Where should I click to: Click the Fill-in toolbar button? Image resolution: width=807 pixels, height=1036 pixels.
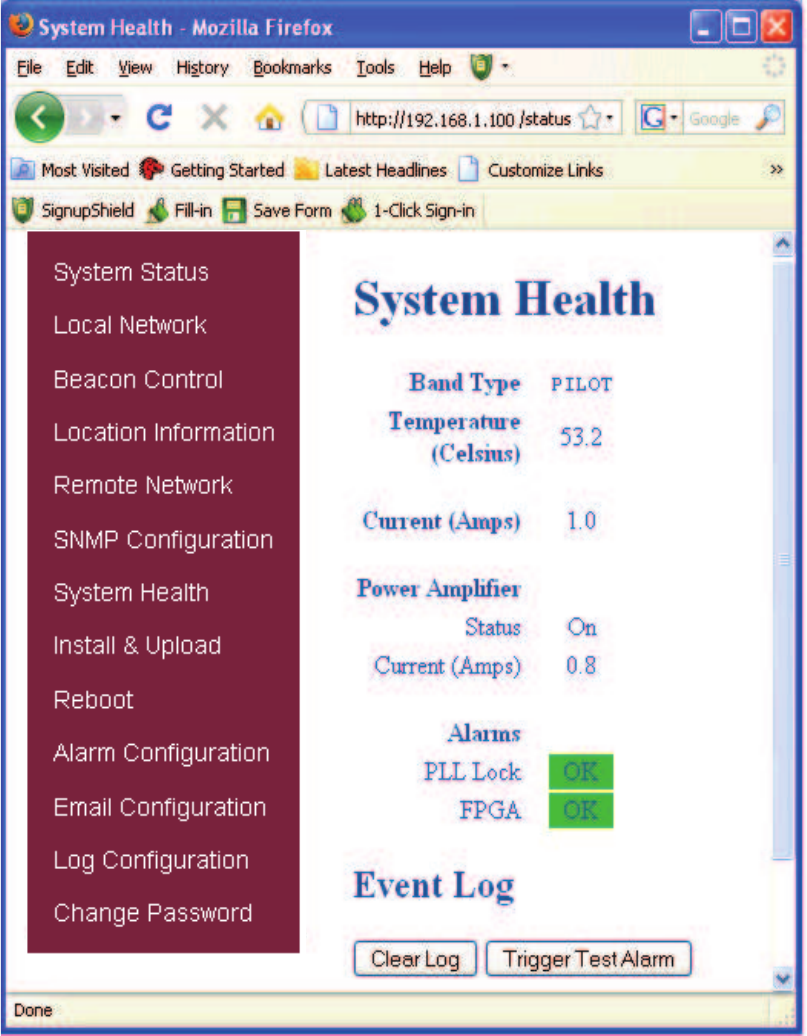(179, 211)
